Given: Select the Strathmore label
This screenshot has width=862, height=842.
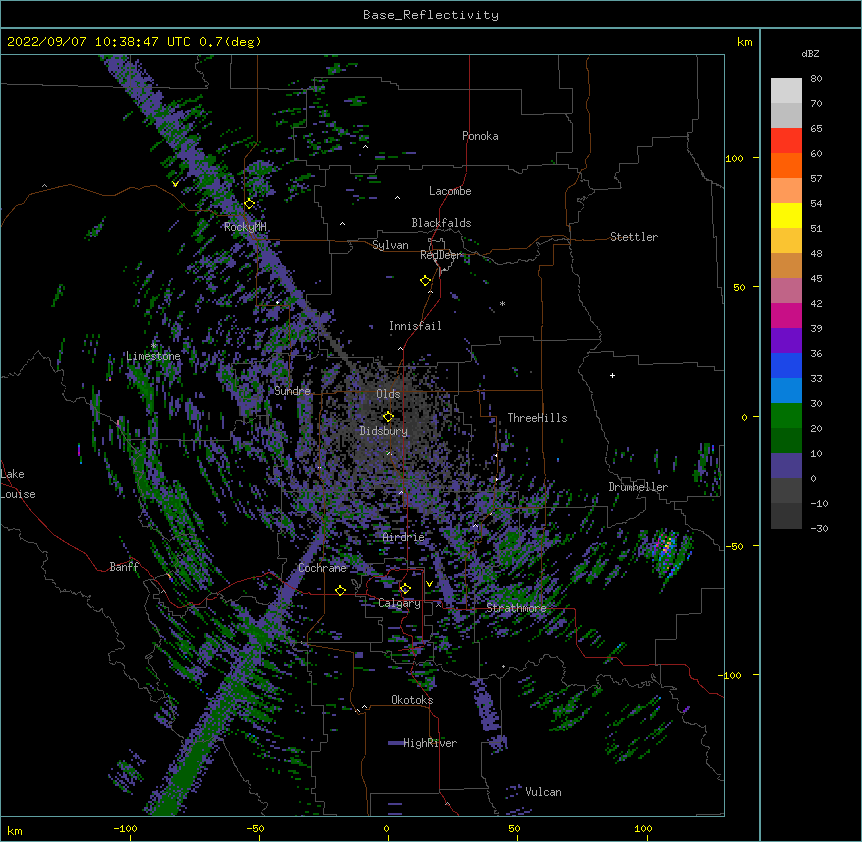Looking at the screenshot, I should [516, 608].
